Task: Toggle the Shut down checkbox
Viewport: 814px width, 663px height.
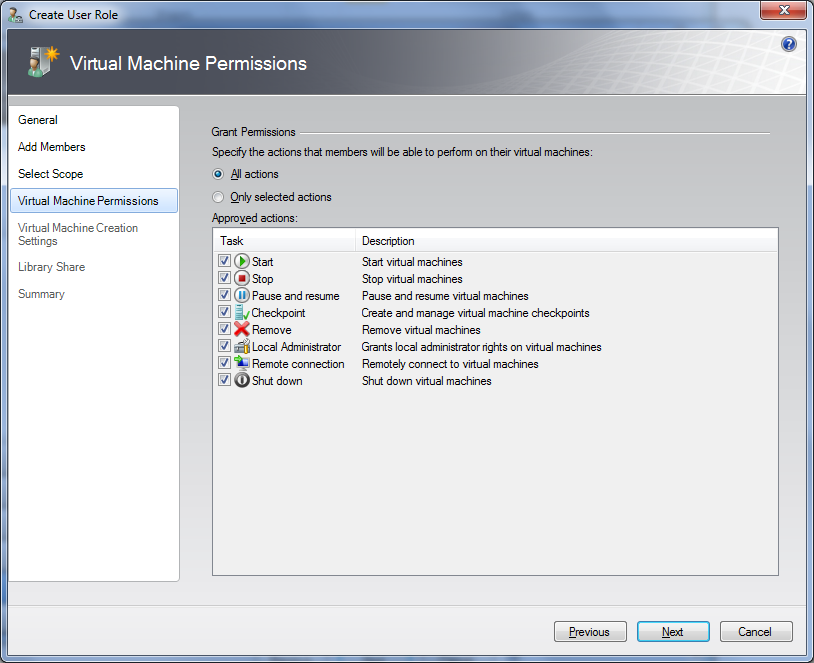Action: [x=224, y=380]
